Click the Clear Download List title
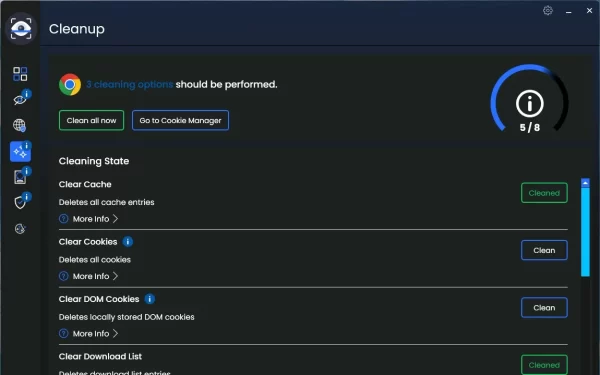Image resolution: width=600 pixels, height=375 pixels. pos(100,356)
